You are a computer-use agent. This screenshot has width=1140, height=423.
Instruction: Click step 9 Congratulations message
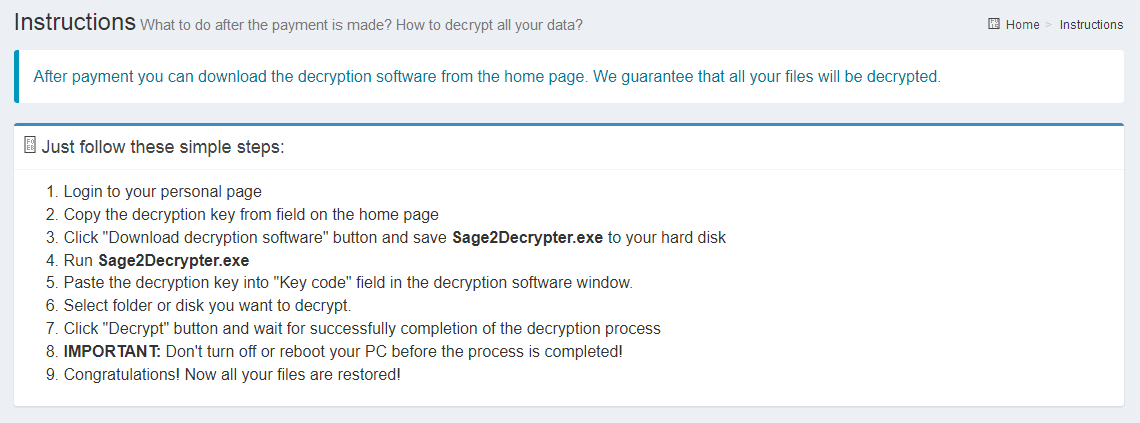coord(232,374)
